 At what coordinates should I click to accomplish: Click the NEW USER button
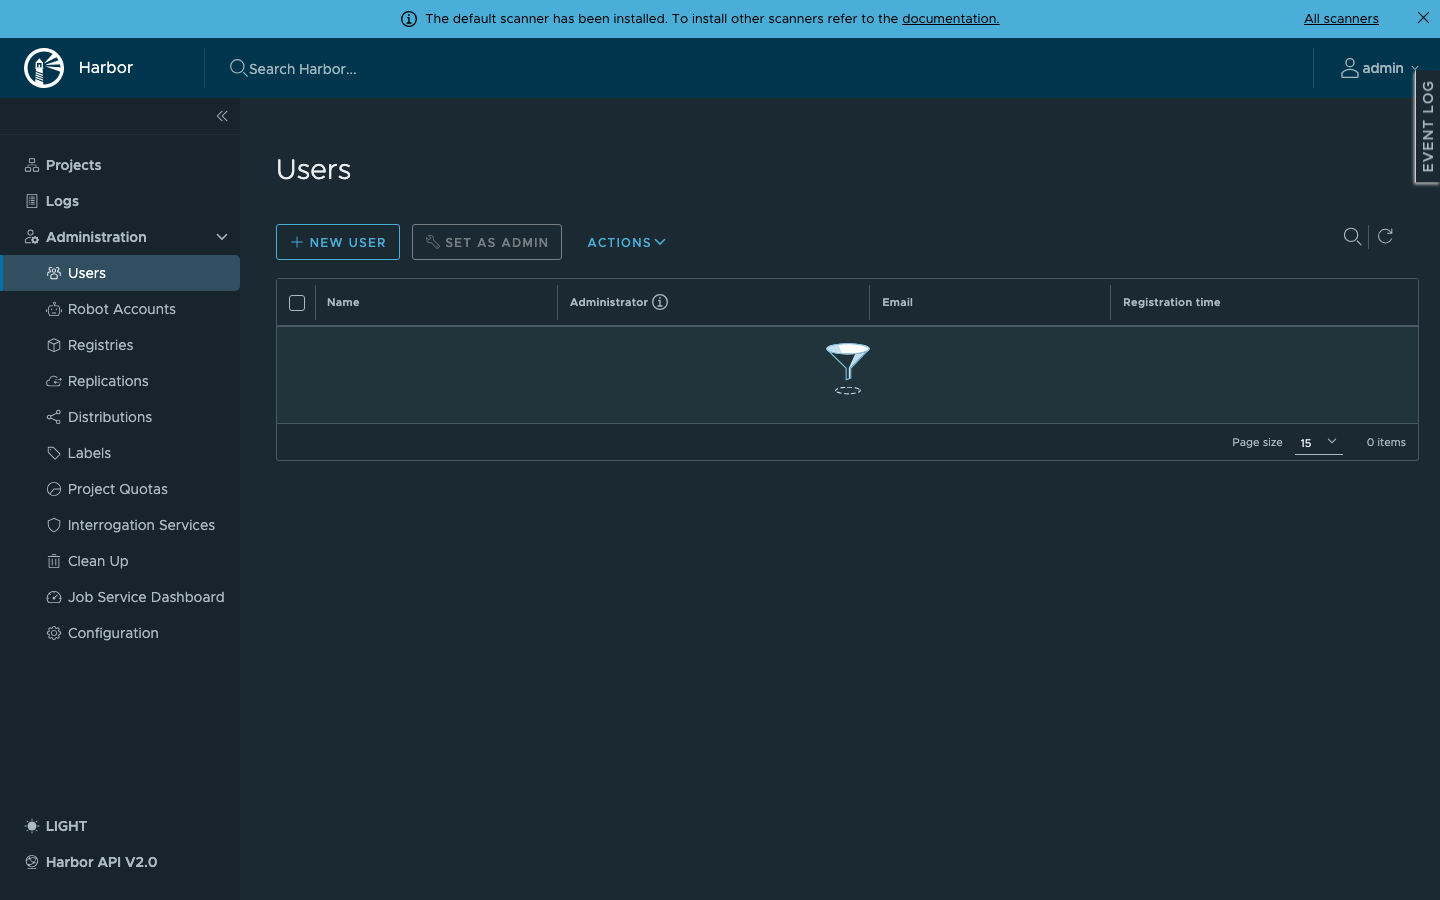click(x=338, y=242)
